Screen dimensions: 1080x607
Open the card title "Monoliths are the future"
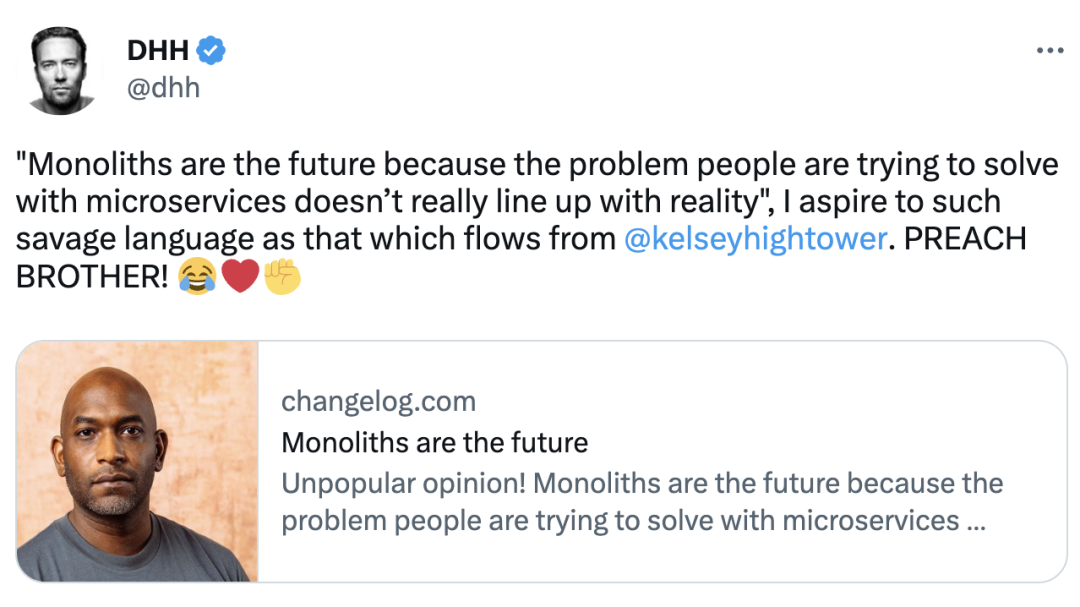click(x=435, y=442)
